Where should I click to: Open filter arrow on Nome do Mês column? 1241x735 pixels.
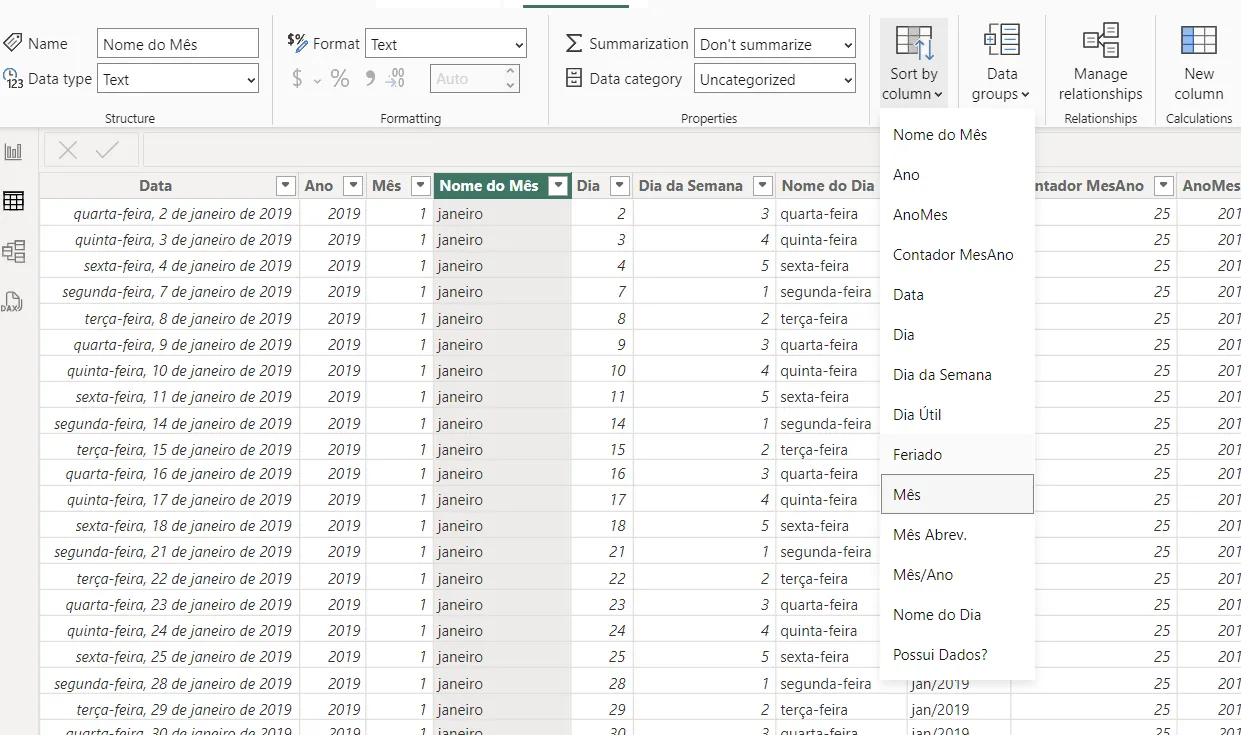557,186
